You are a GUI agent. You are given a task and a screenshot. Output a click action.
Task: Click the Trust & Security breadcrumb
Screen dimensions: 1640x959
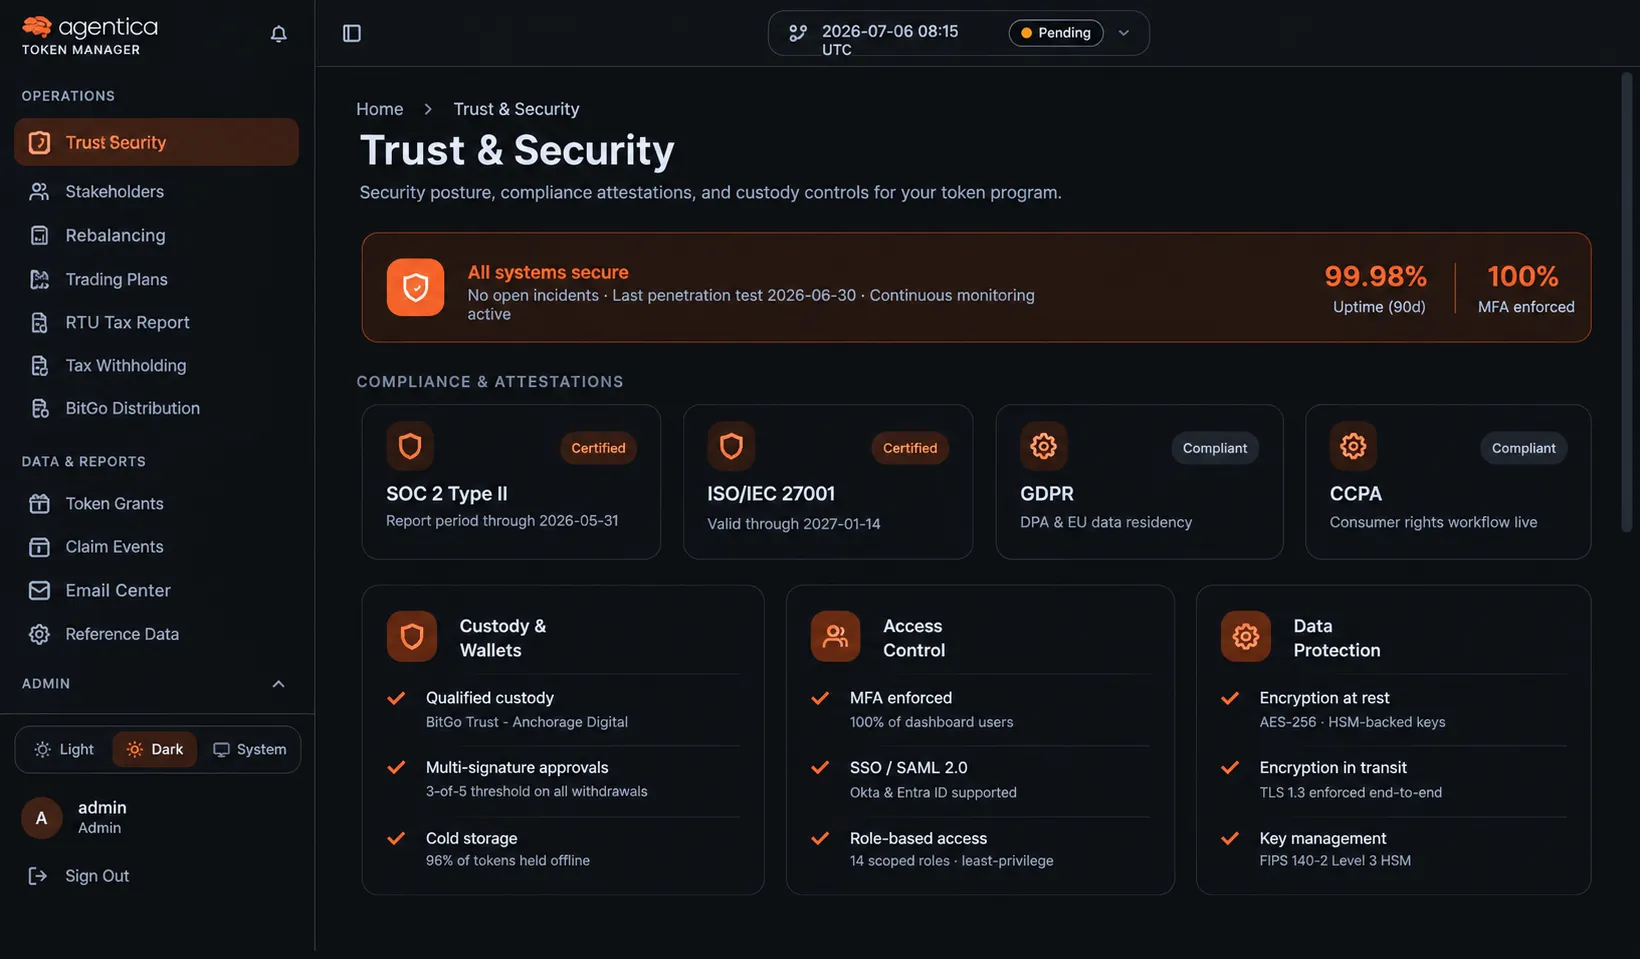(x=516, y=109)
